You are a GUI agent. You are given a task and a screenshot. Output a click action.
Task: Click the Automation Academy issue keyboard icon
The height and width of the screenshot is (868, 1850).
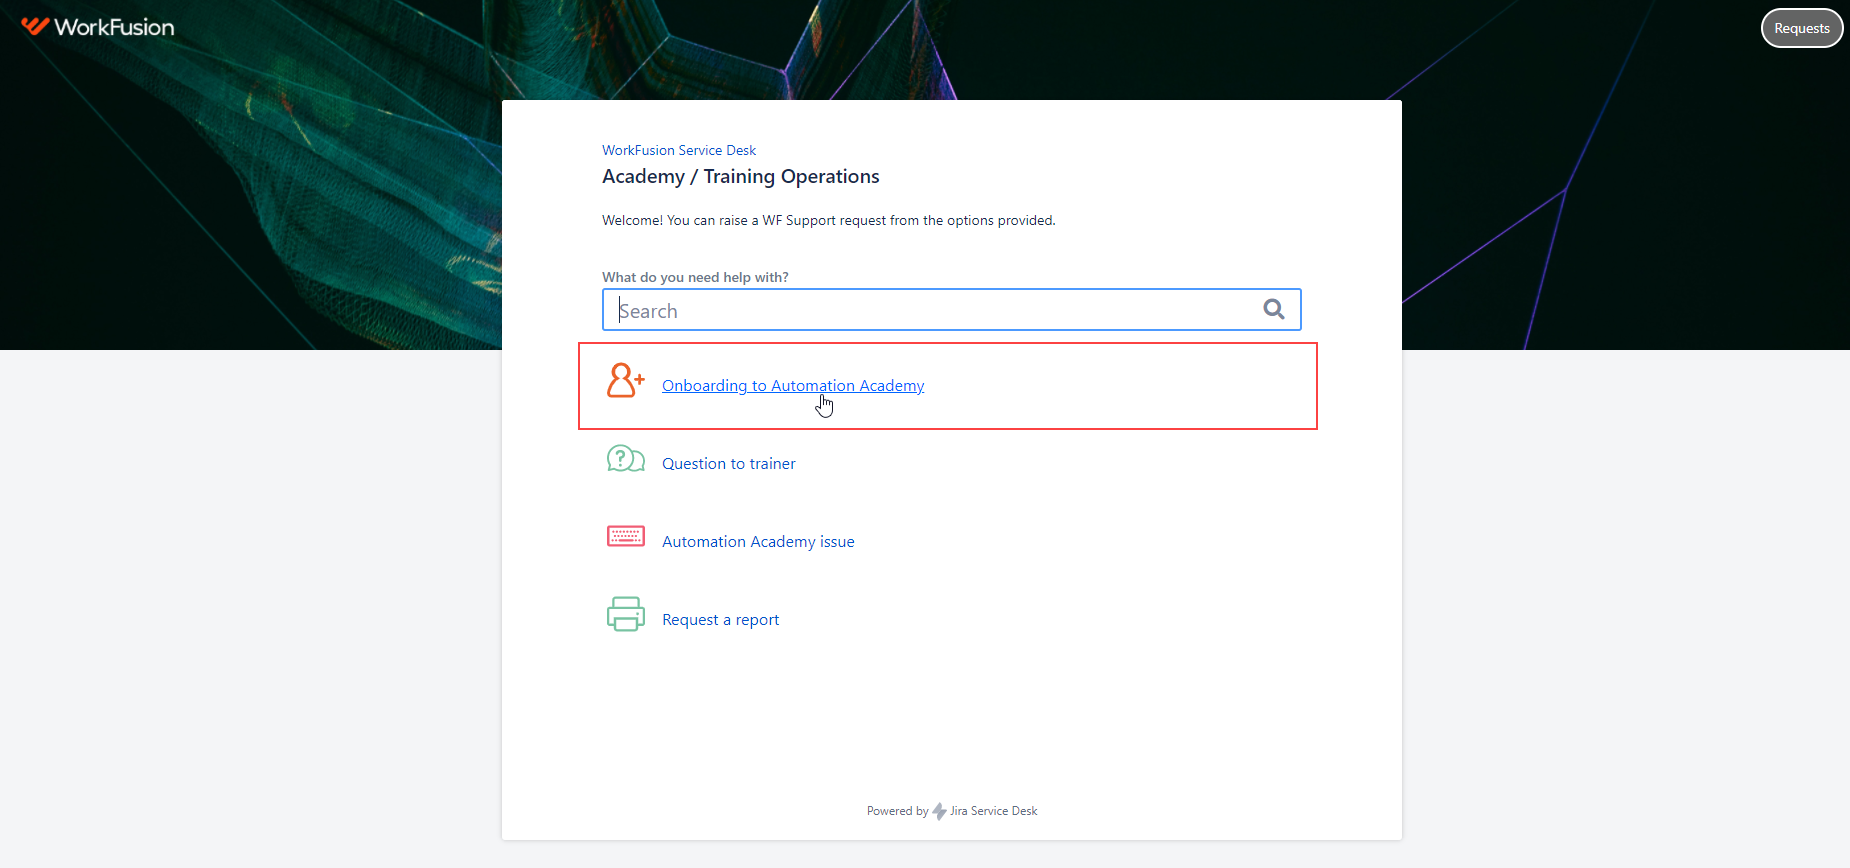coord(626,537)
